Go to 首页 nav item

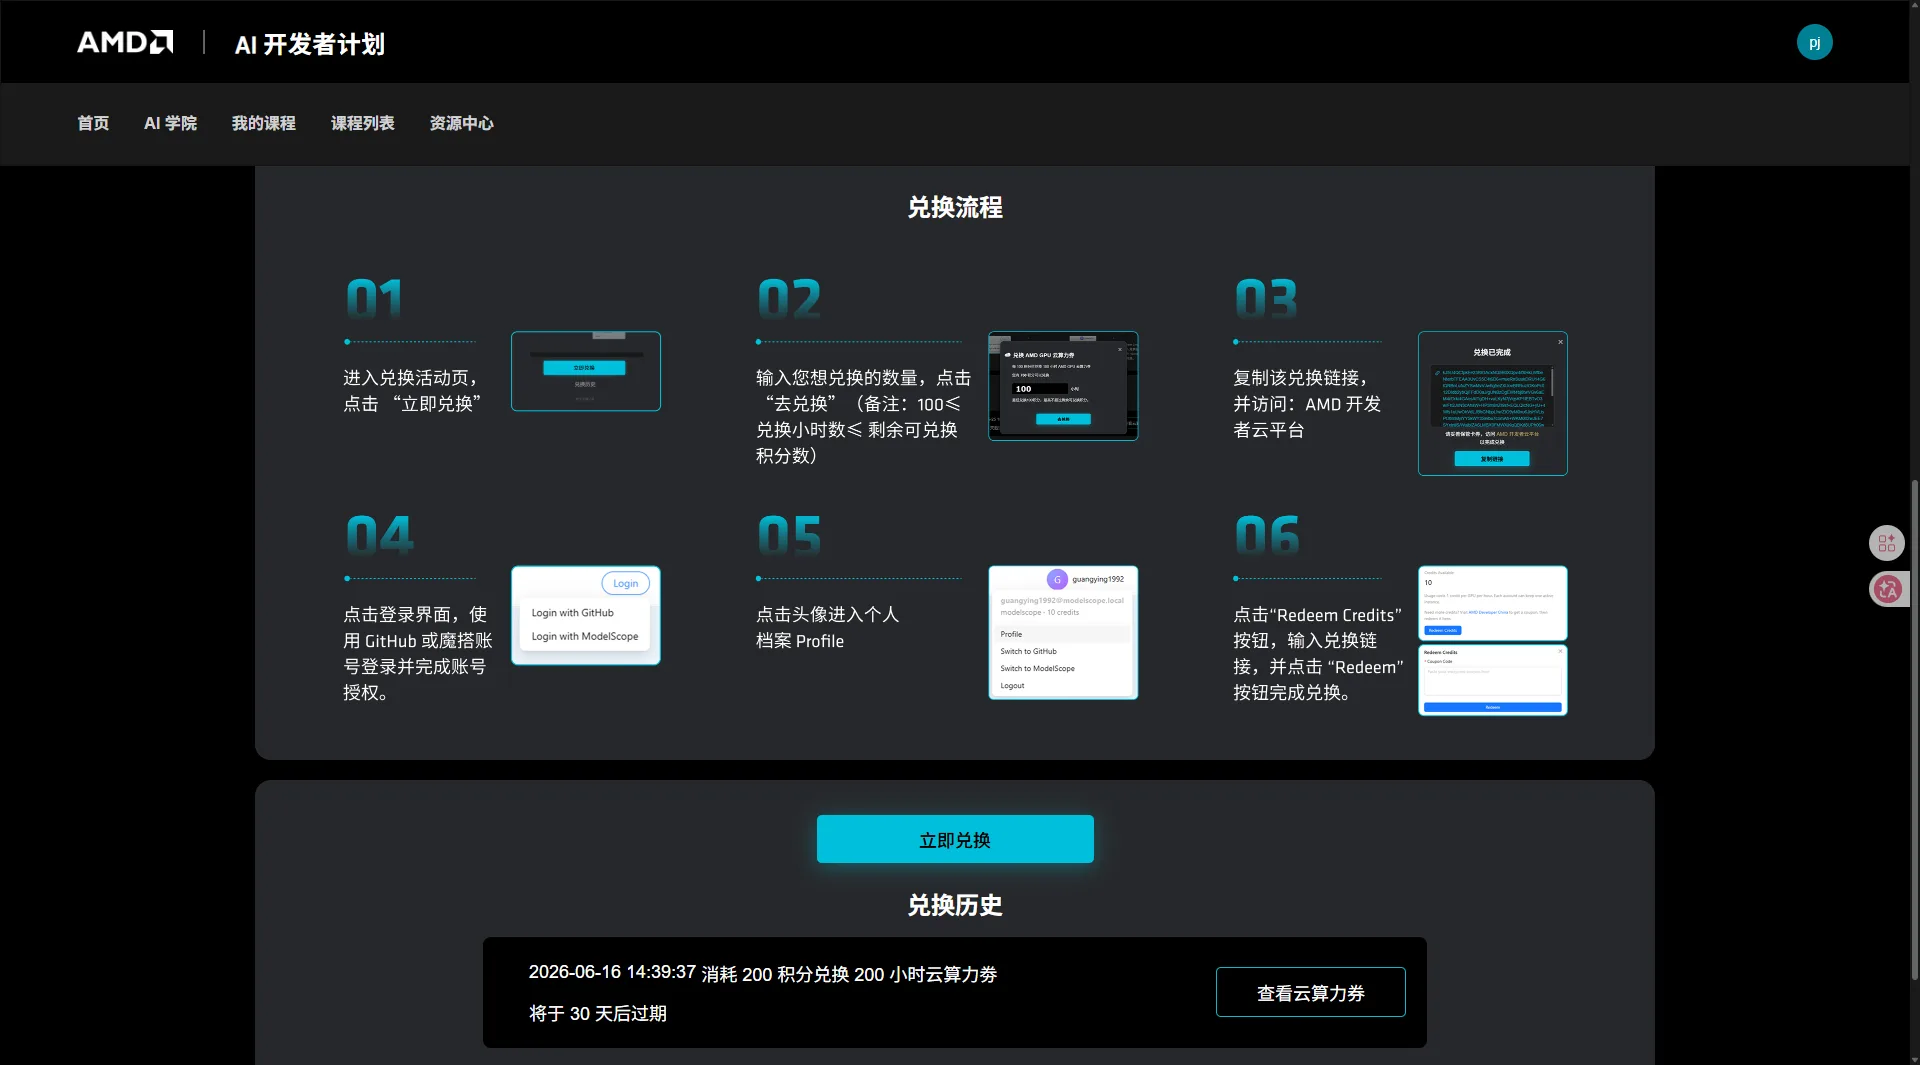93,123
